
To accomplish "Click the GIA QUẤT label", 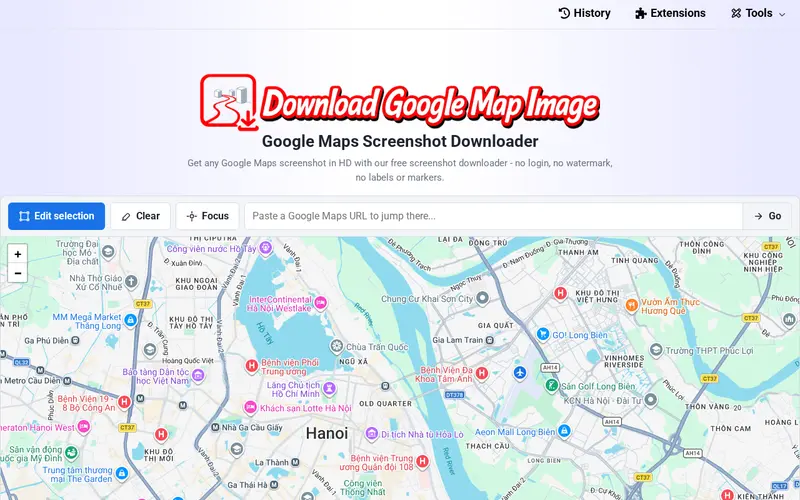I will pyautogui.click(x=495, y=326).
